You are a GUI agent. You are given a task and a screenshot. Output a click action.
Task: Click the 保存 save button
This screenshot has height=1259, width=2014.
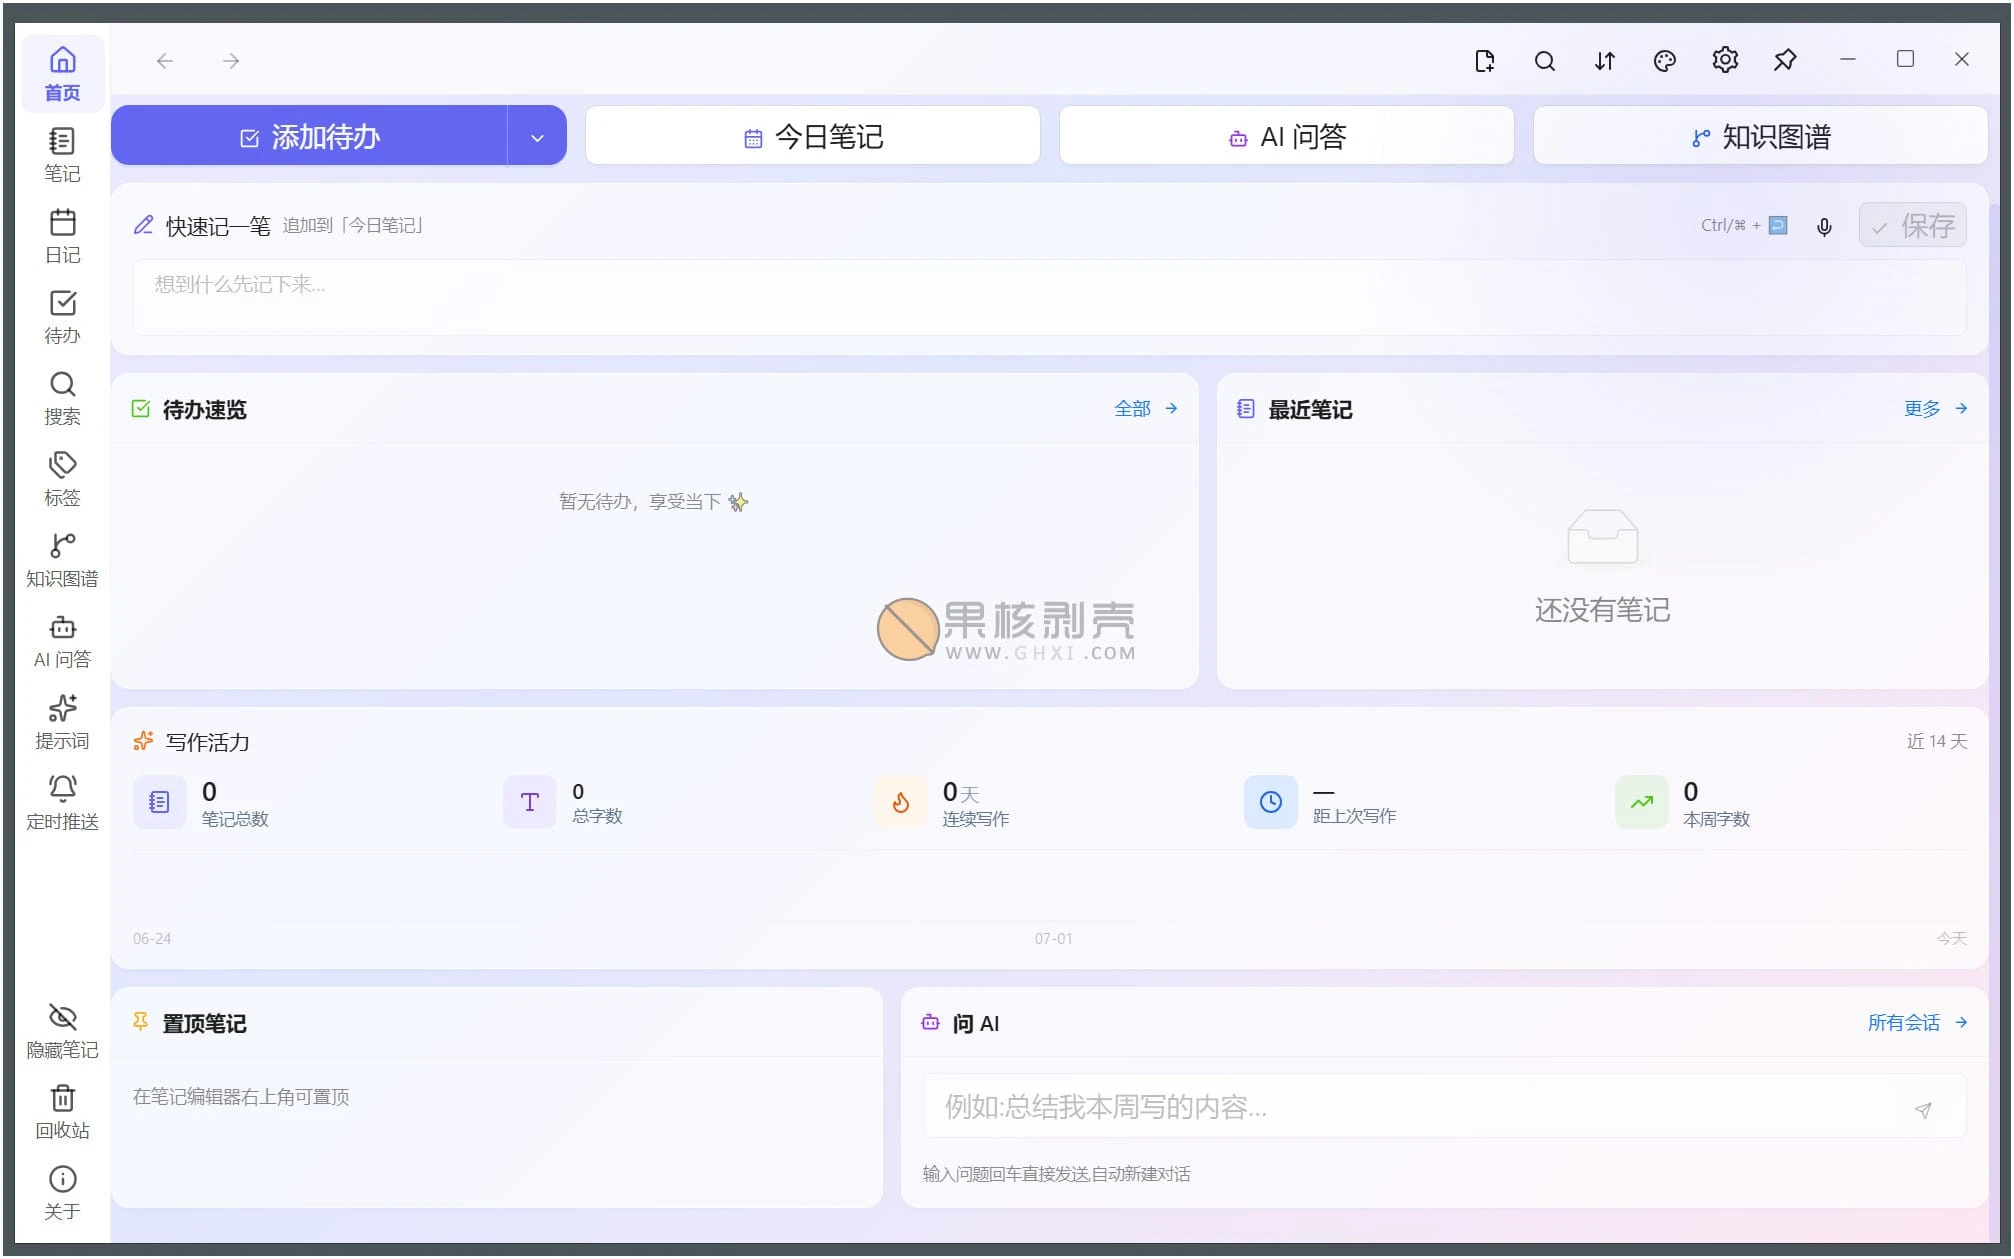[x=1913, y=225]
